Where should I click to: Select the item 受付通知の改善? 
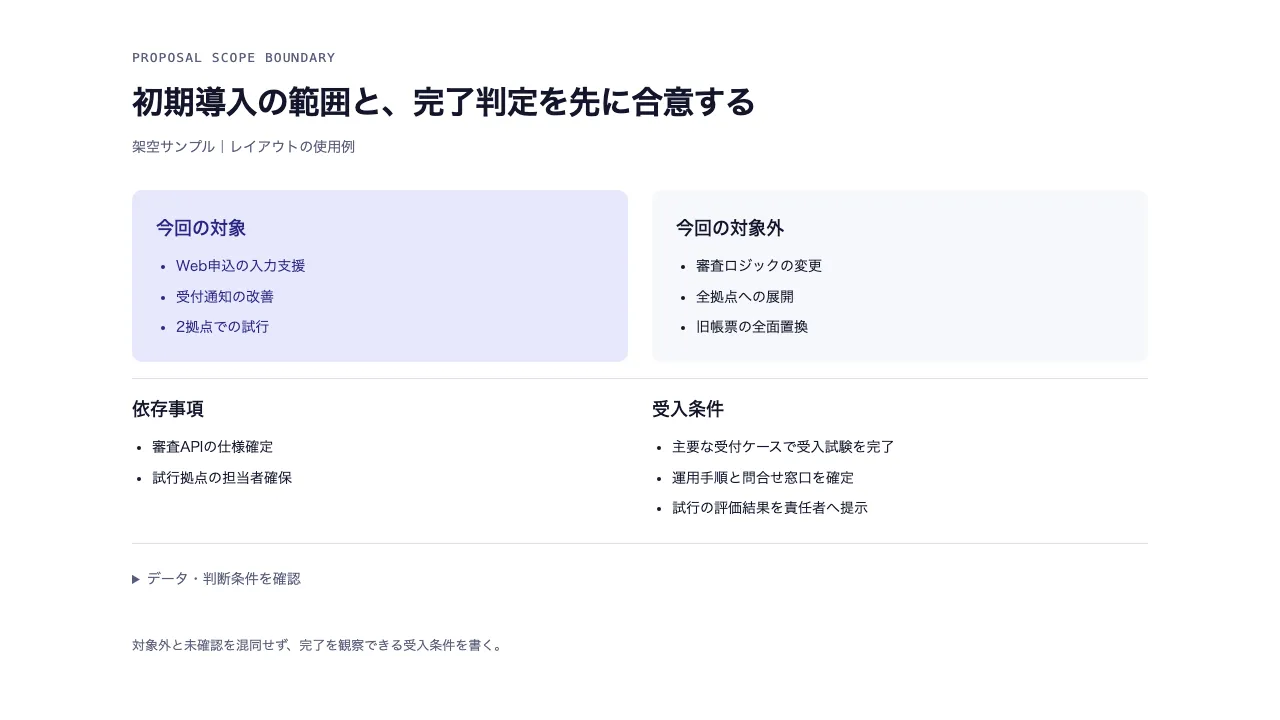coord(225,297)
